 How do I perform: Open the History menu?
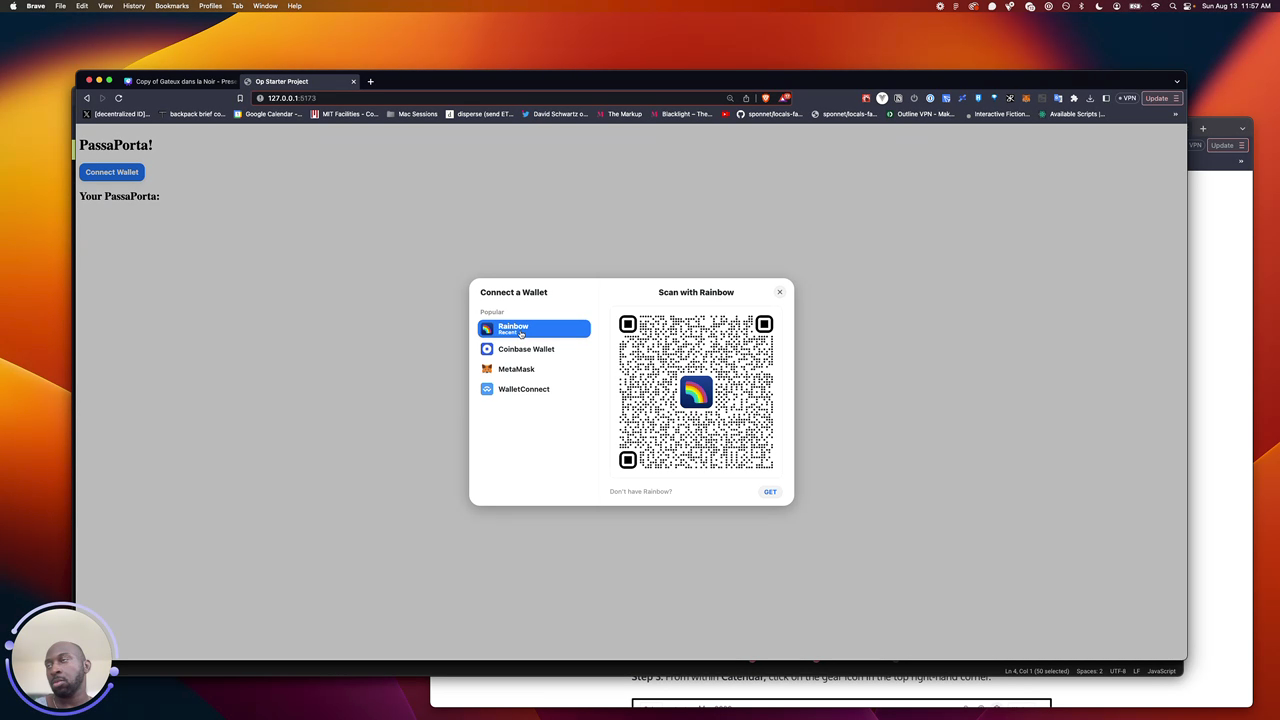pyautogui.click(x=134, y=6)
